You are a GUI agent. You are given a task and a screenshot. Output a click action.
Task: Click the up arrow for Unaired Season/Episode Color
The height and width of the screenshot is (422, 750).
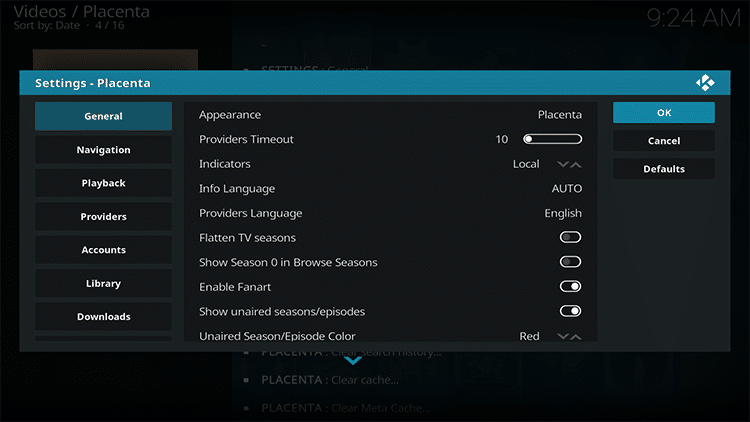coord(576,336)
